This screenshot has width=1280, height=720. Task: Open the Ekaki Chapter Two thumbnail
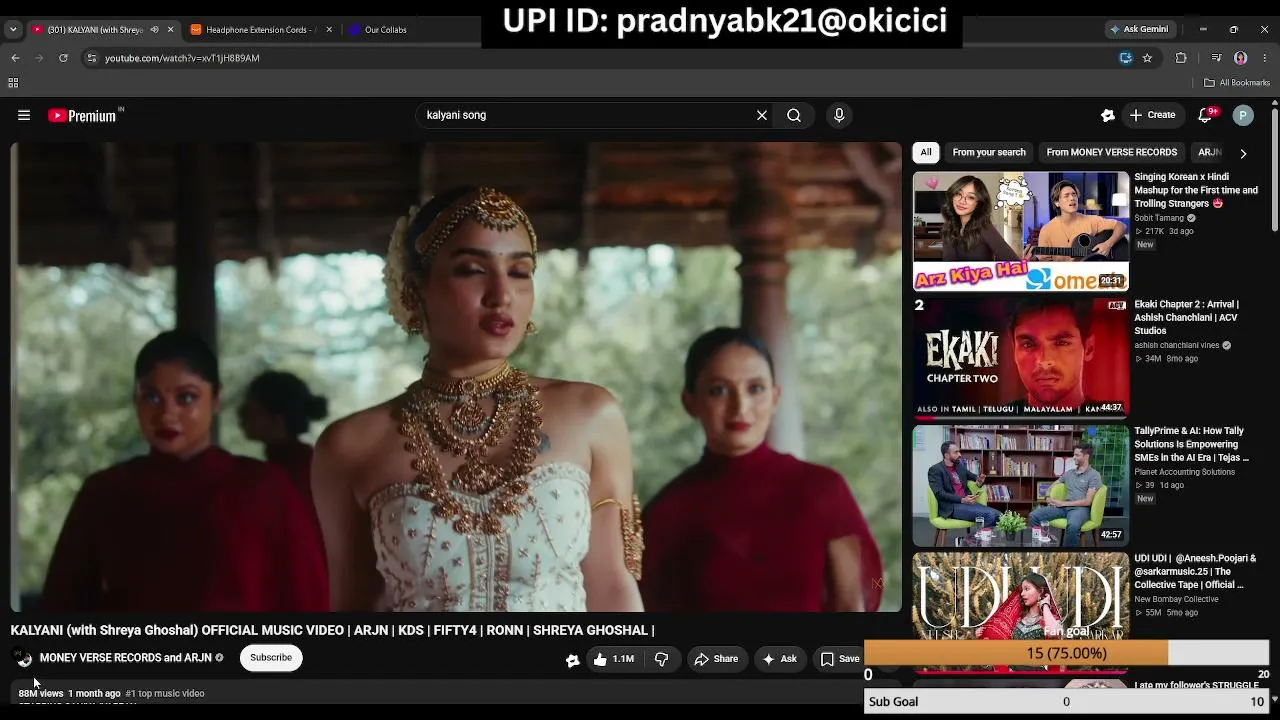tap(1021, 357)
